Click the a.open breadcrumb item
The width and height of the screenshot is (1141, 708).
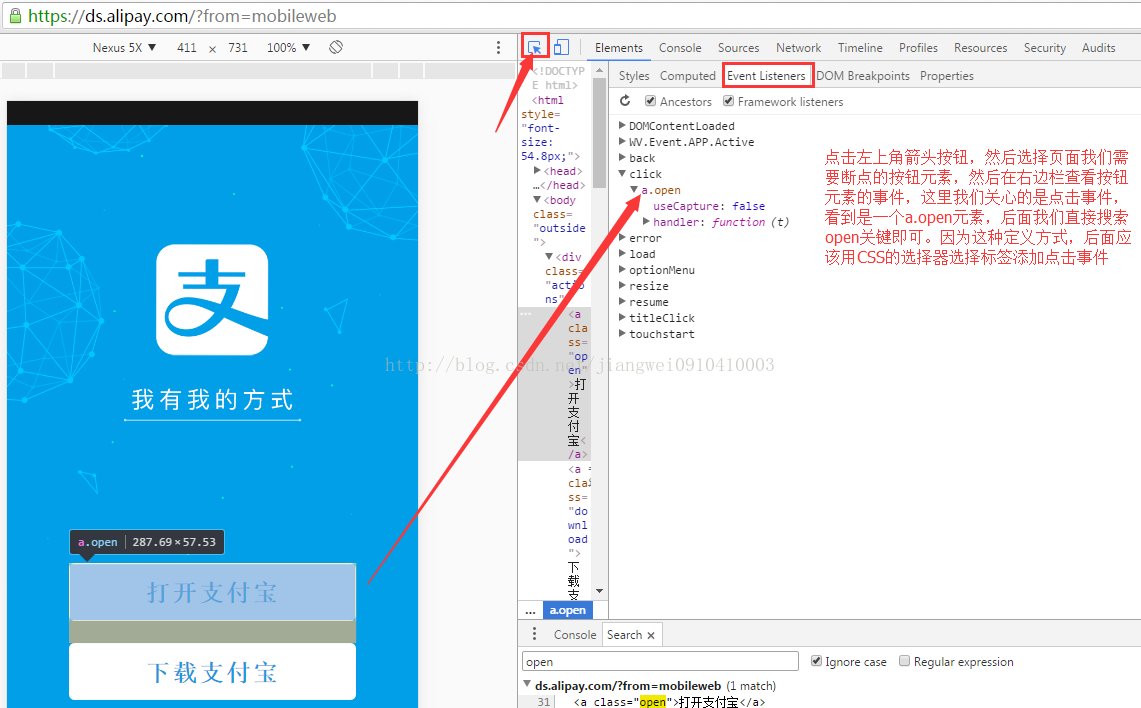(568, 610)
